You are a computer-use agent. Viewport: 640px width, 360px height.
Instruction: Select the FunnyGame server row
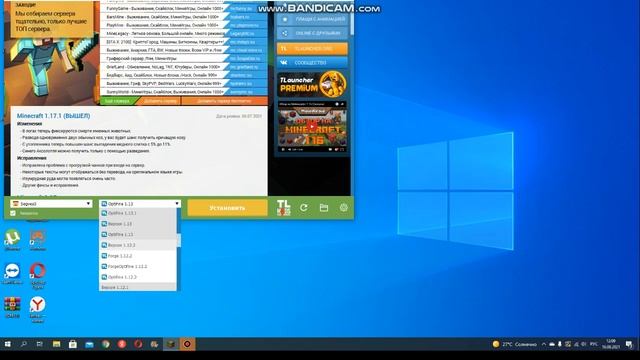tap(184, 8)
